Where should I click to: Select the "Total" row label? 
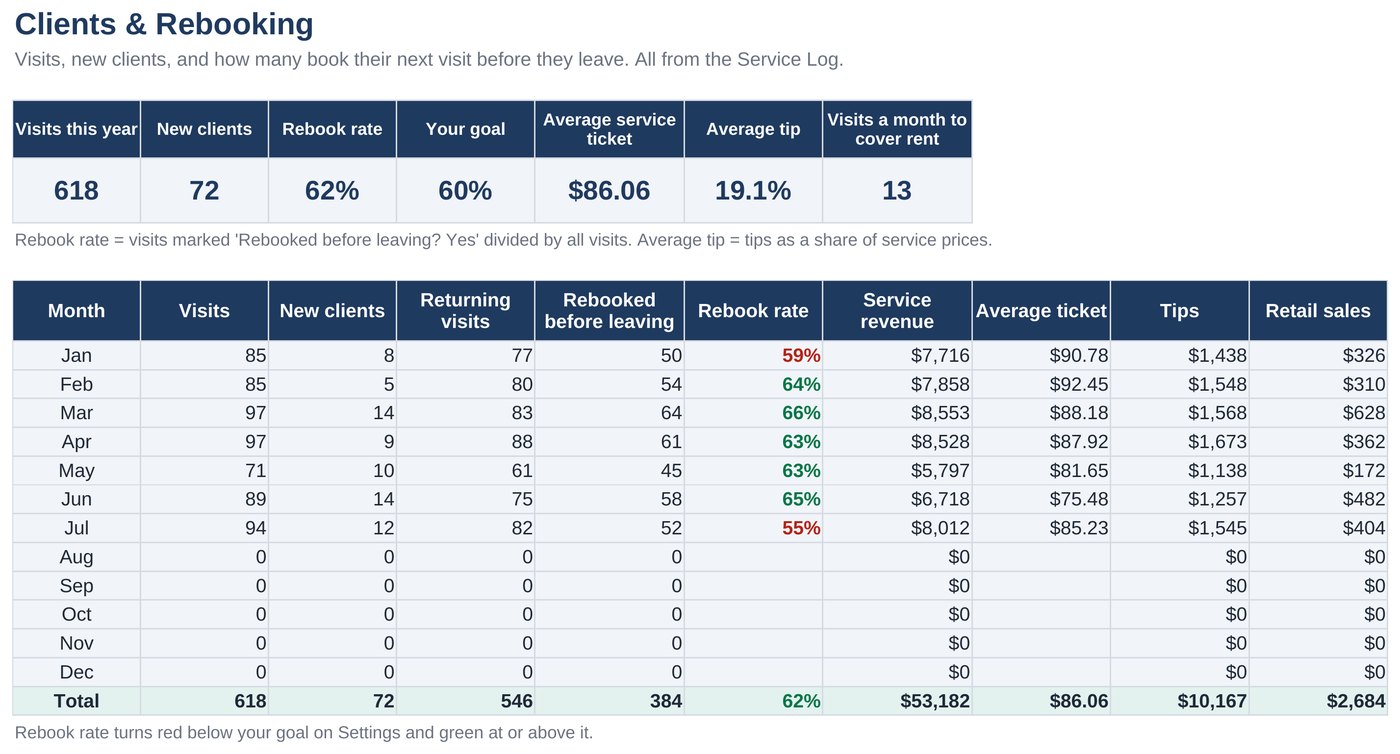click(x=76, y=701)
